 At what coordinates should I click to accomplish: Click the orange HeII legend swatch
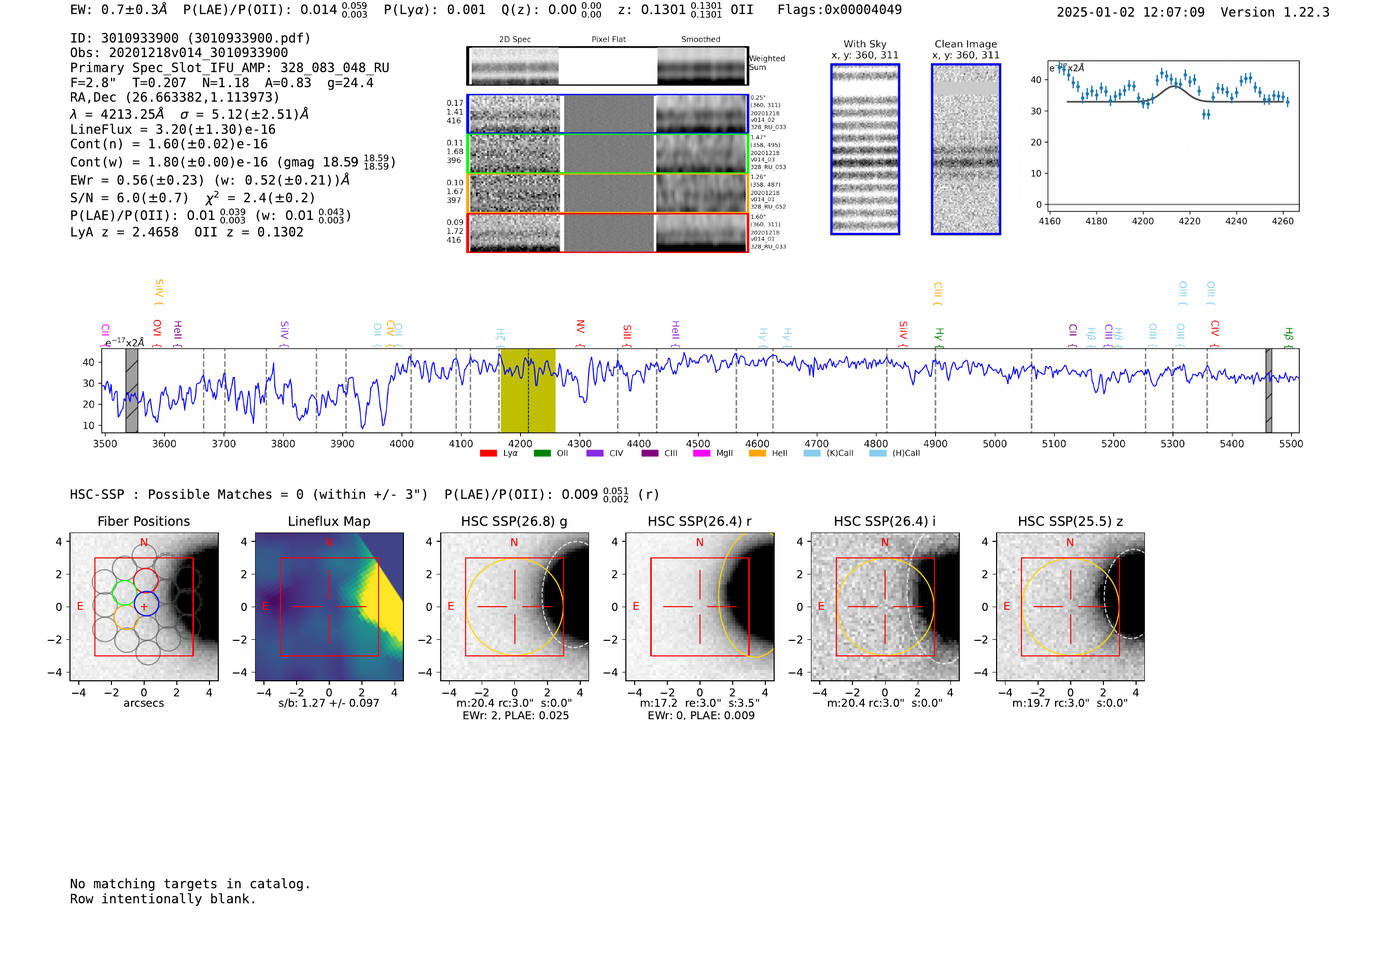tap(757, 454)
